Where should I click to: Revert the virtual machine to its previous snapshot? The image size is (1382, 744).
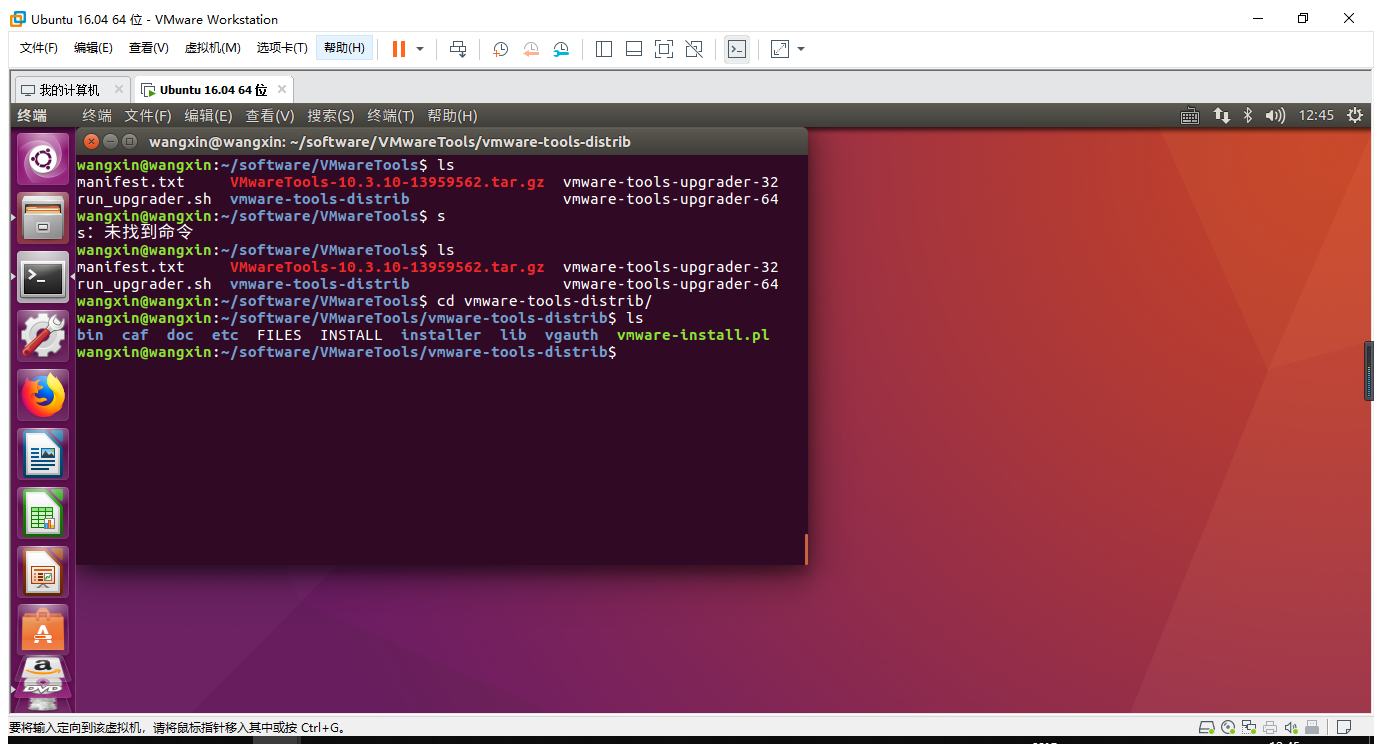531,49
